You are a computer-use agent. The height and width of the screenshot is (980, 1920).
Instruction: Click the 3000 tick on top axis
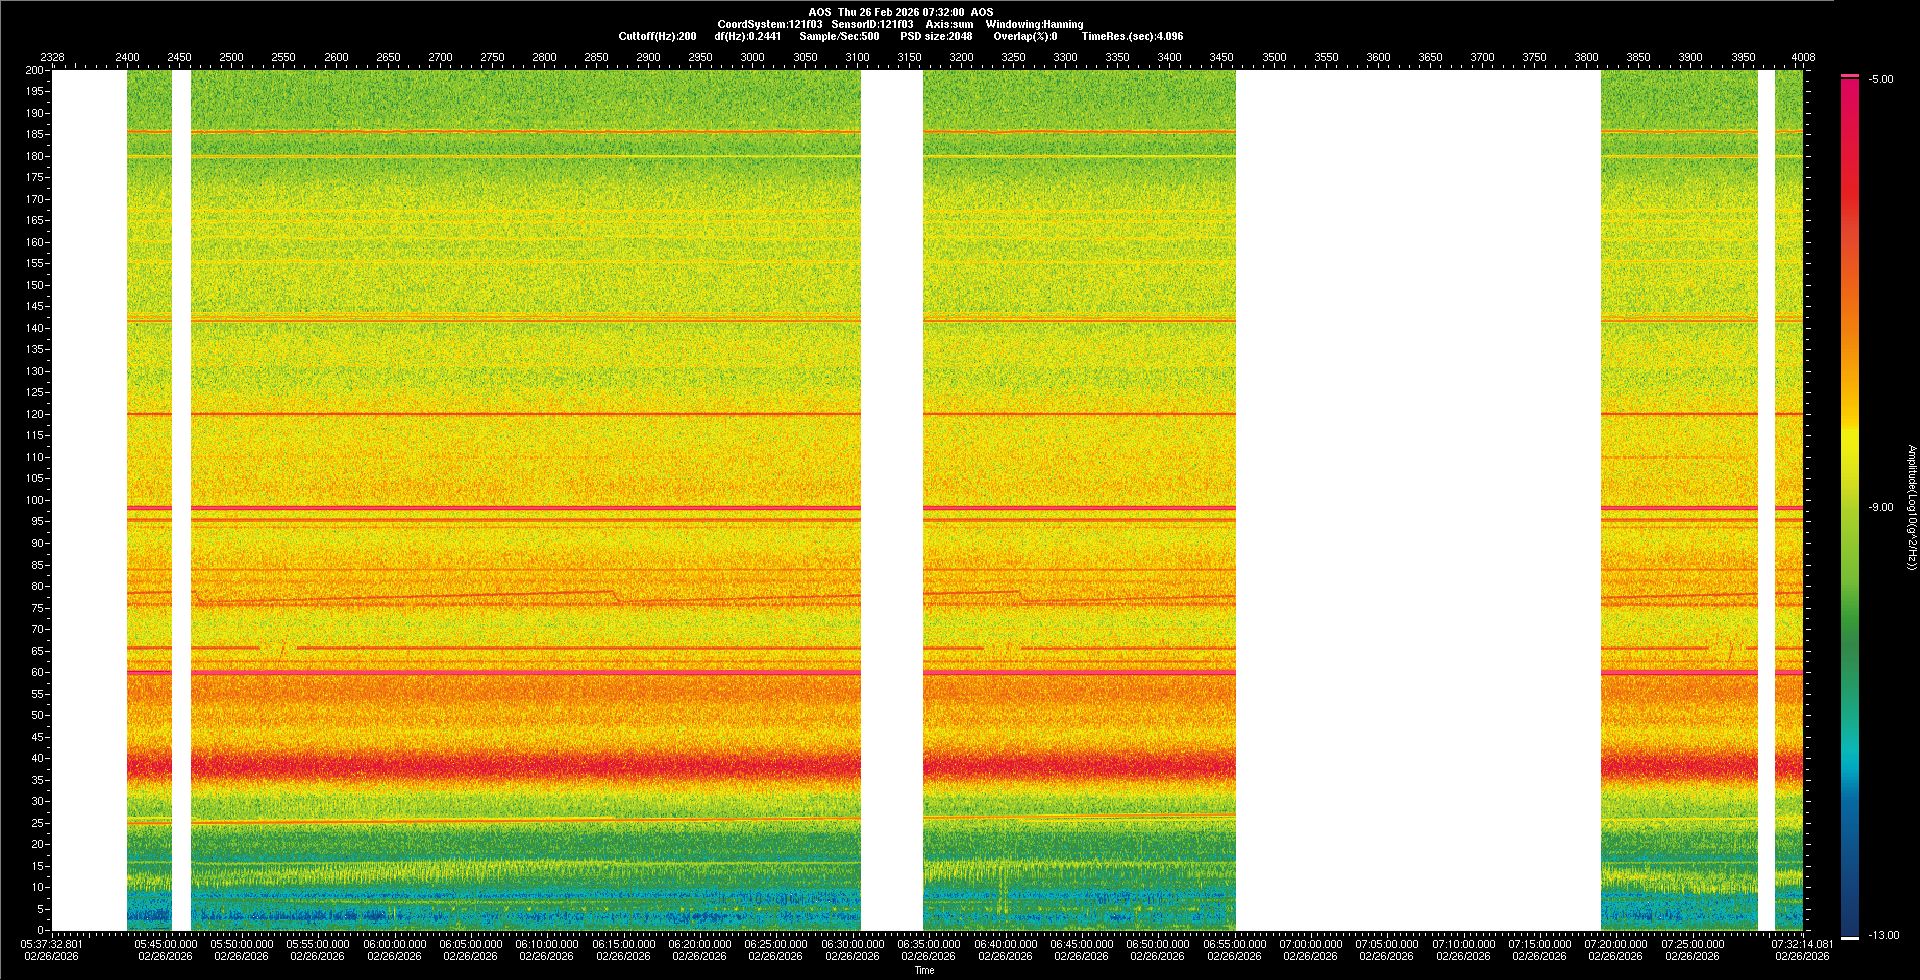752,58
